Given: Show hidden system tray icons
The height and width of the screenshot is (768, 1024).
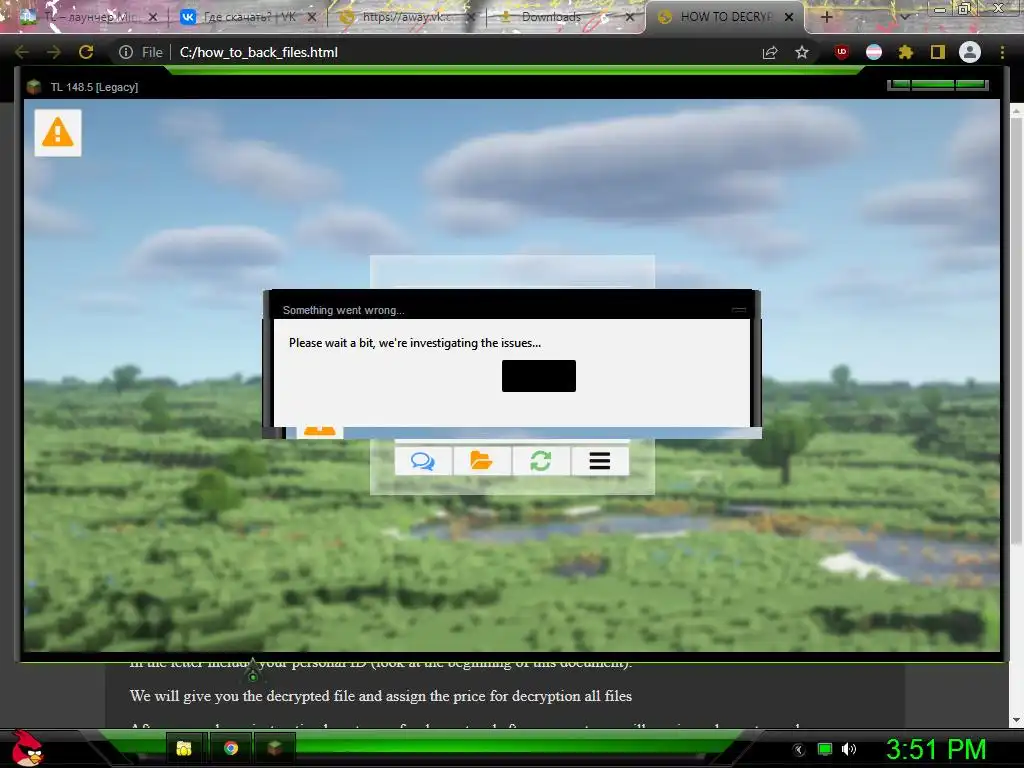Looking at the screenshot, I should 799,750.
